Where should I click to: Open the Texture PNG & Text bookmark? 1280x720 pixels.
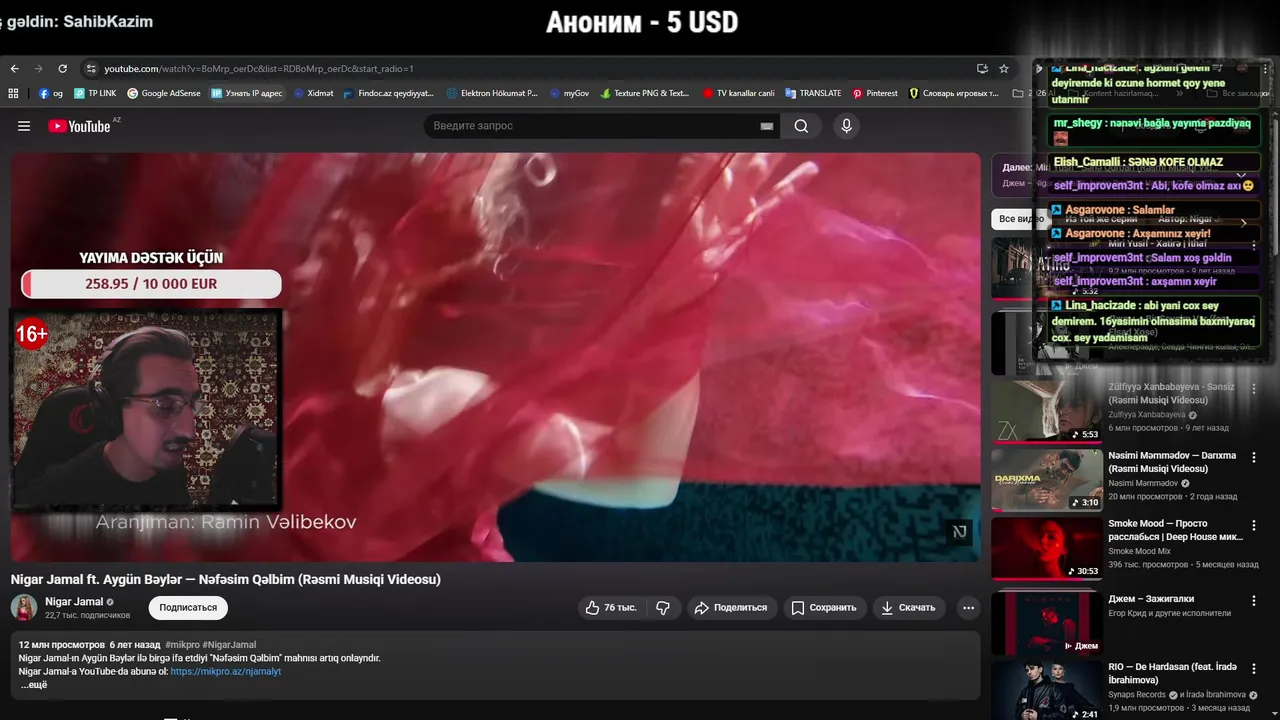[645, 93]
